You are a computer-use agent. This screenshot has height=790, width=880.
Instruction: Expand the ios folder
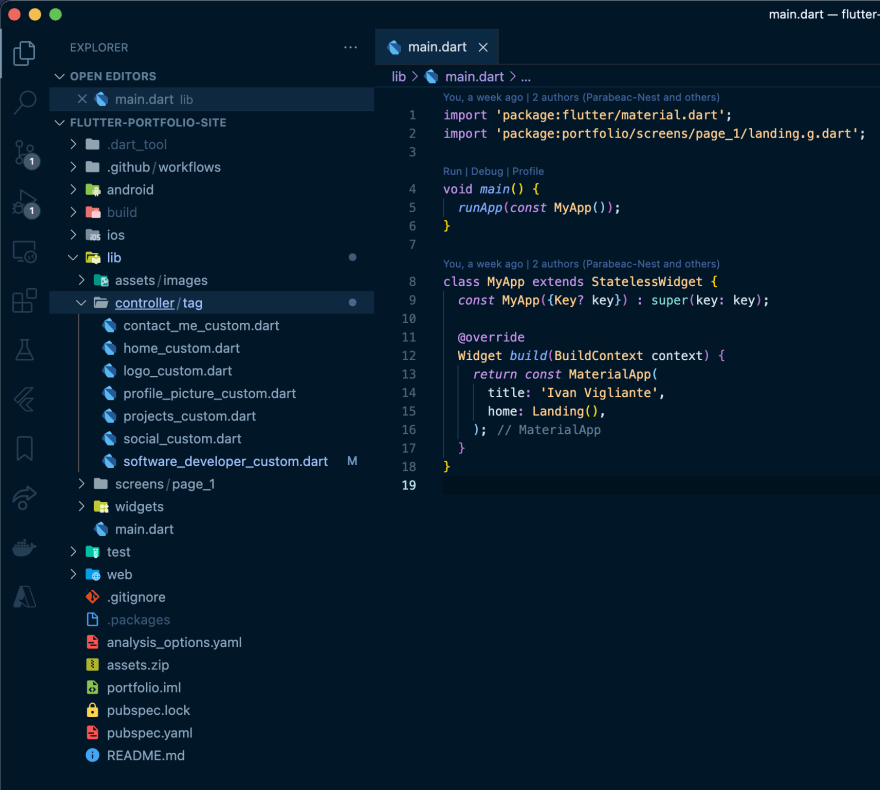[73, 235]
